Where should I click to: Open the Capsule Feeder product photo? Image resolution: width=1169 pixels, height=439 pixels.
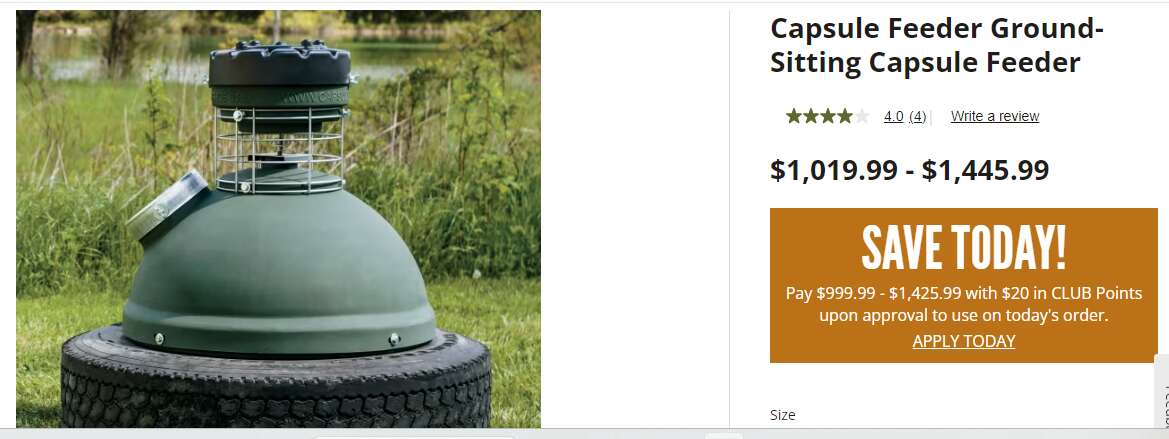[278, 218]
